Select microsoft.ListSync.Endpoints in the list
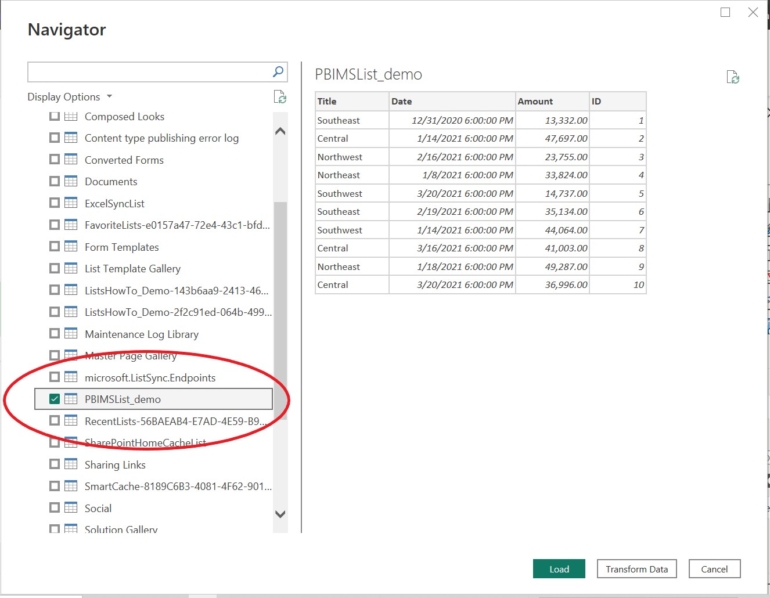The image size is (770, 598). pyautogui.click(x=149, y=378)
